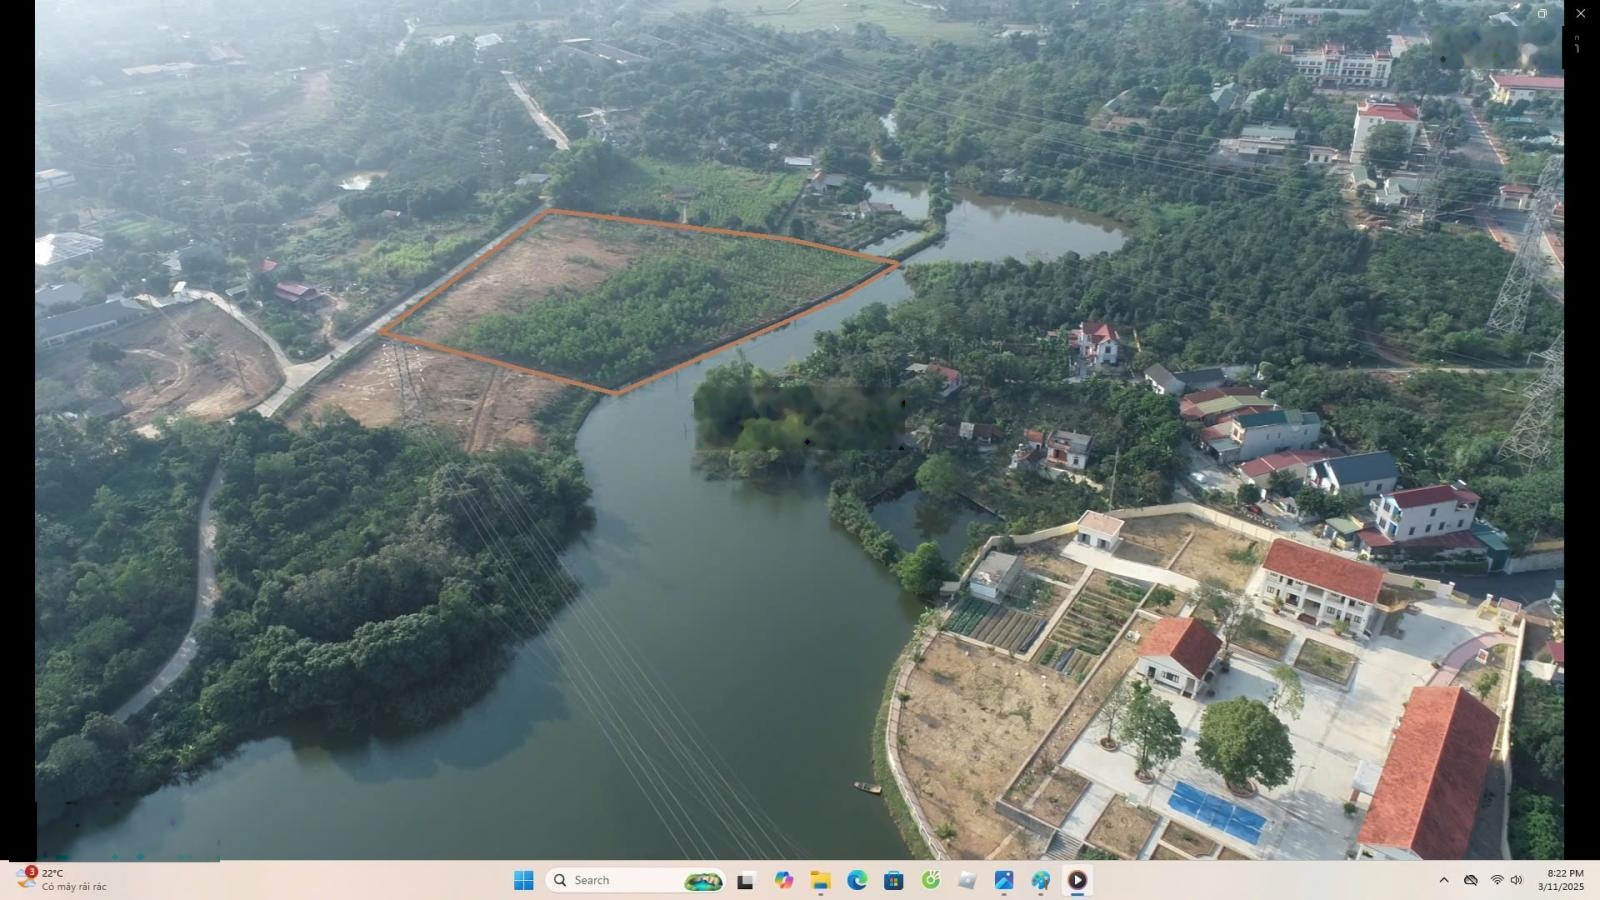The image size is (1600, 900).
Task: Open the Windows Start menu
Action: tap(523, 880)
